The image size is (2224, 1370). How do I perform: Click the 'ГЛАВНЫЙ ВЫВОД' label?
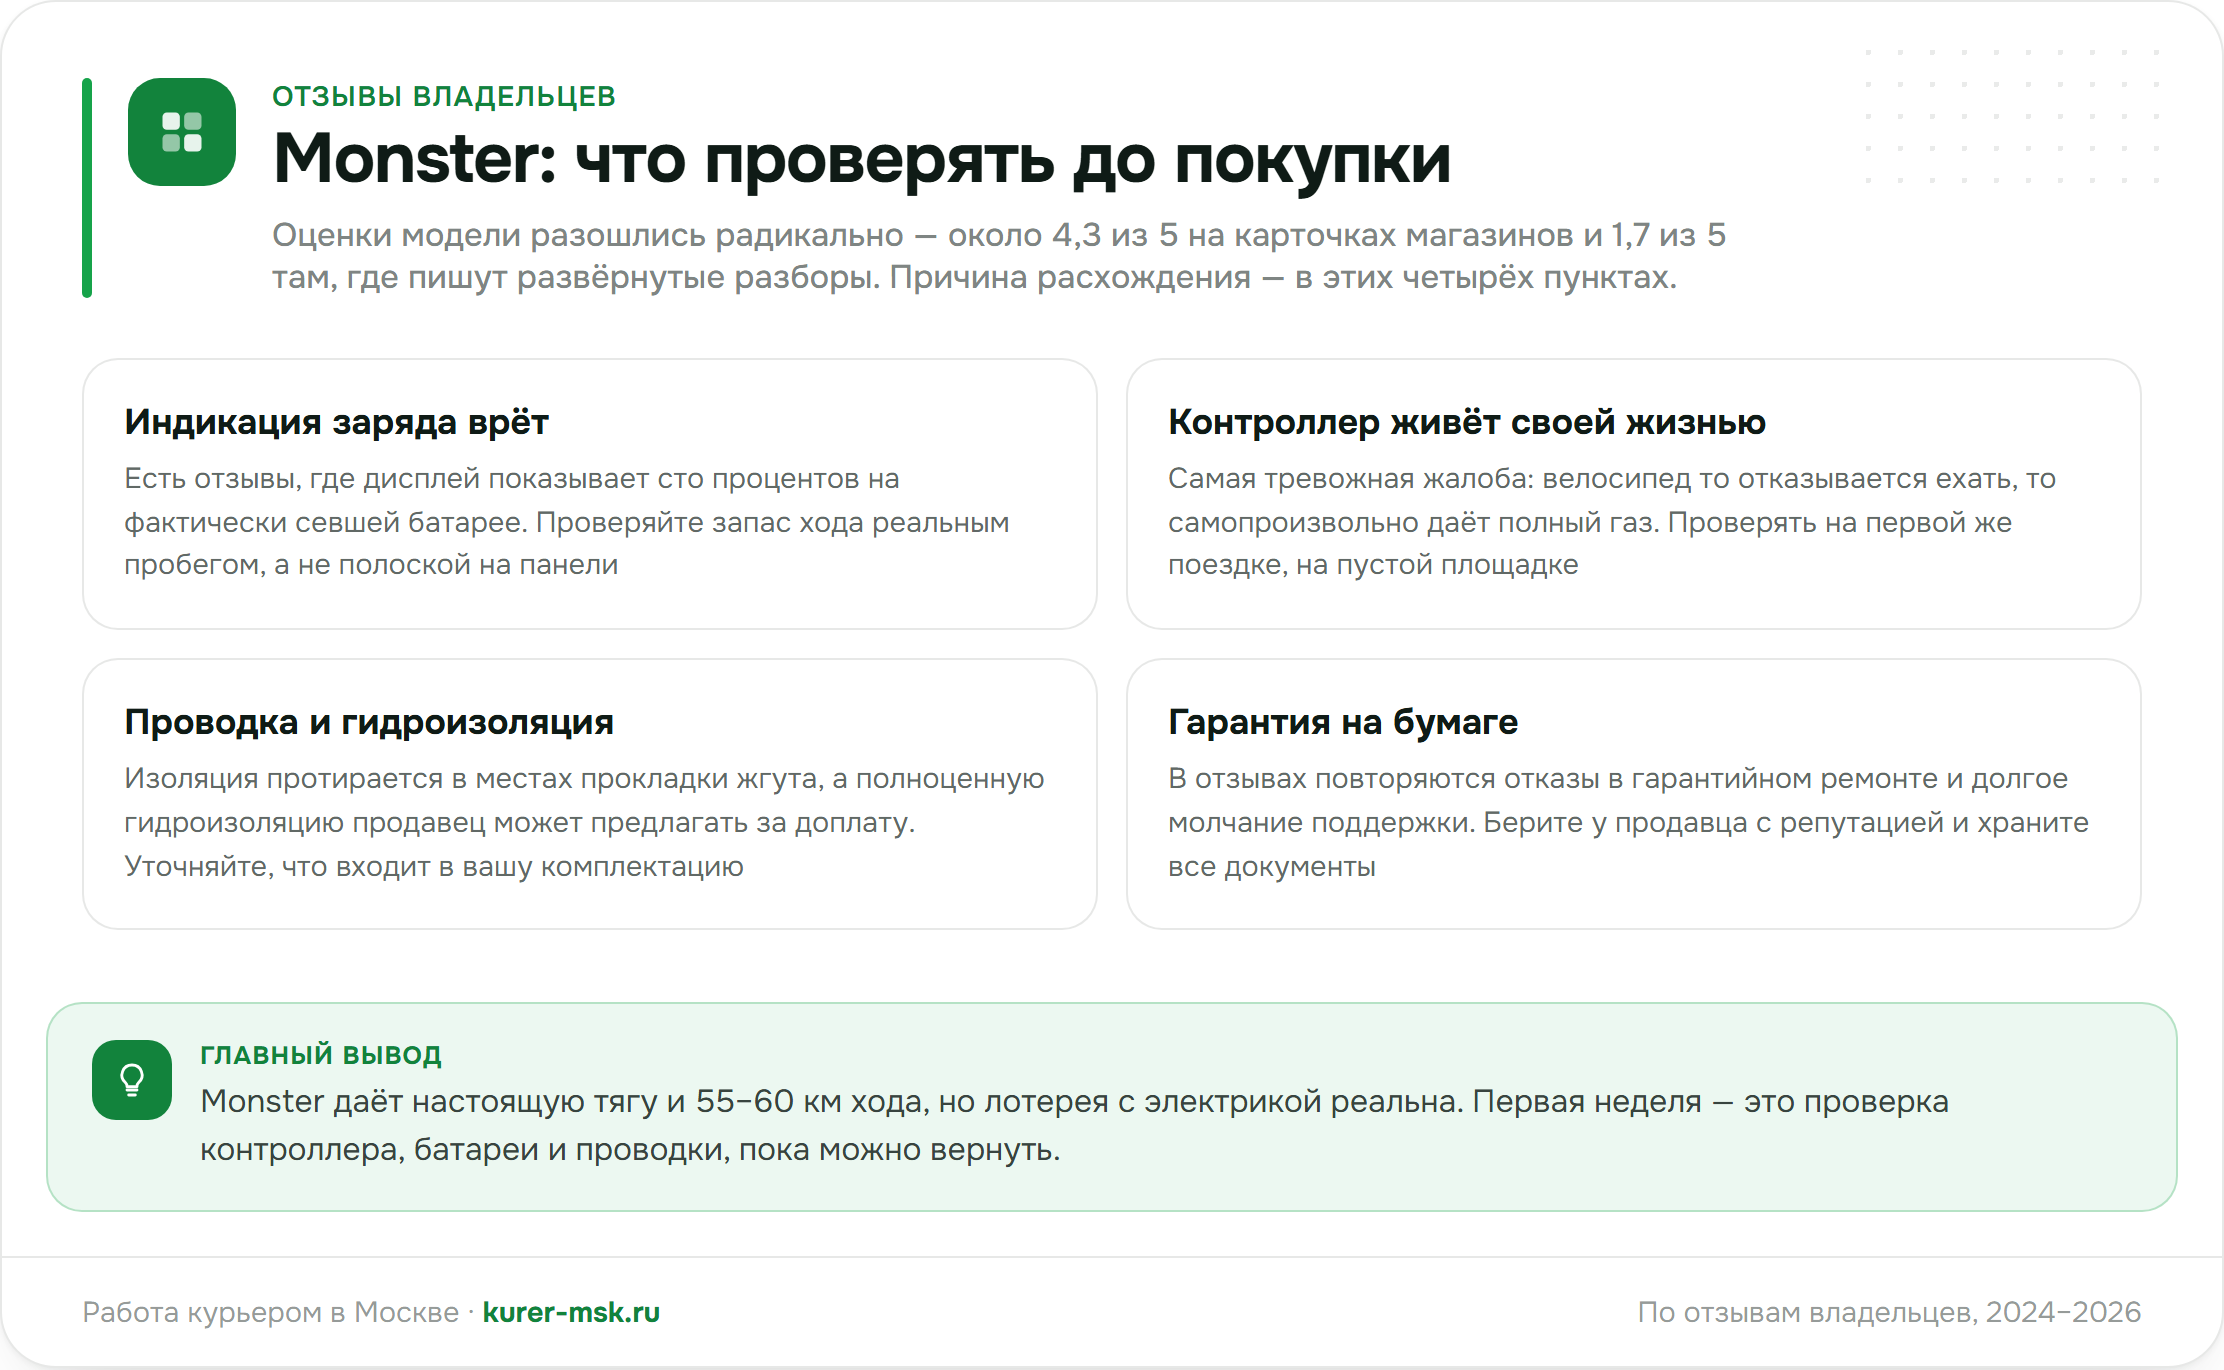(321, 1055)
